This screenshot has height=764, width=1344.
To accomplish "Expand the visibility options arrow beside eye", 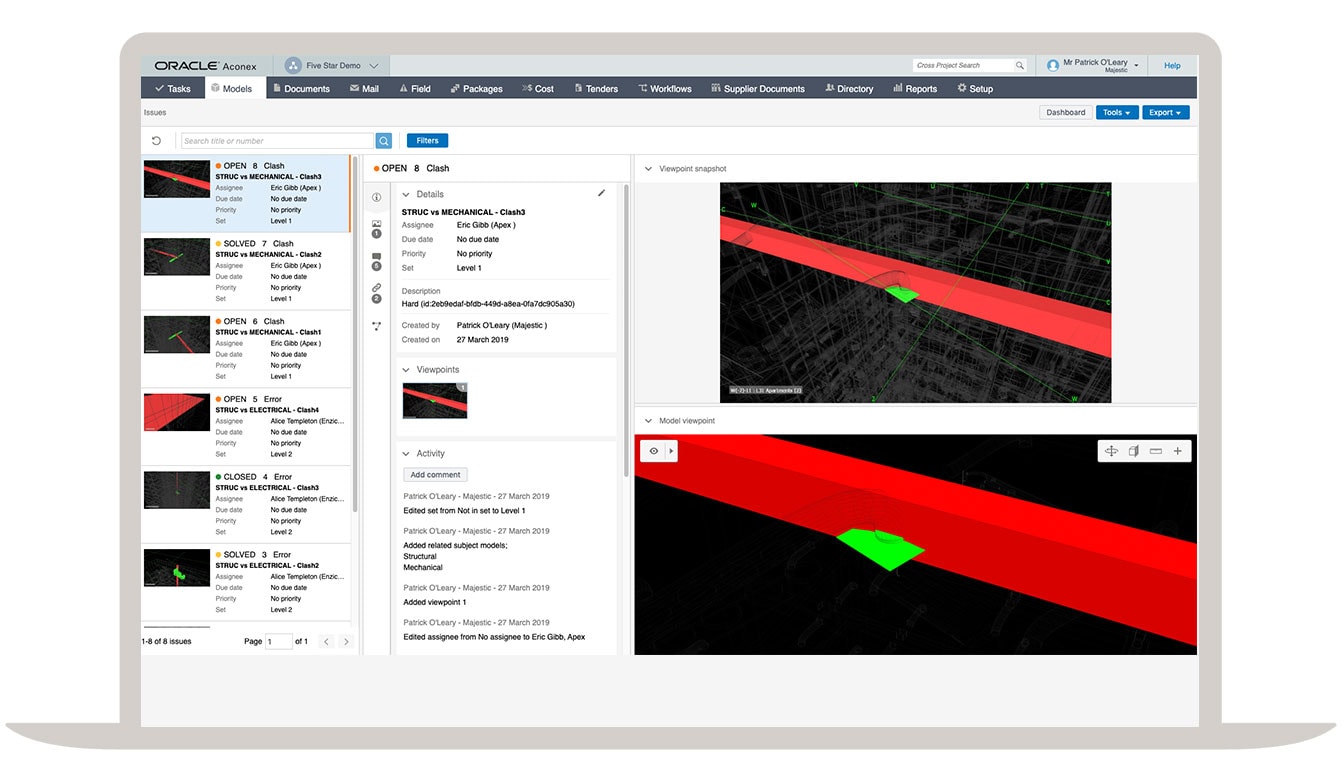I will coord(671,451).
